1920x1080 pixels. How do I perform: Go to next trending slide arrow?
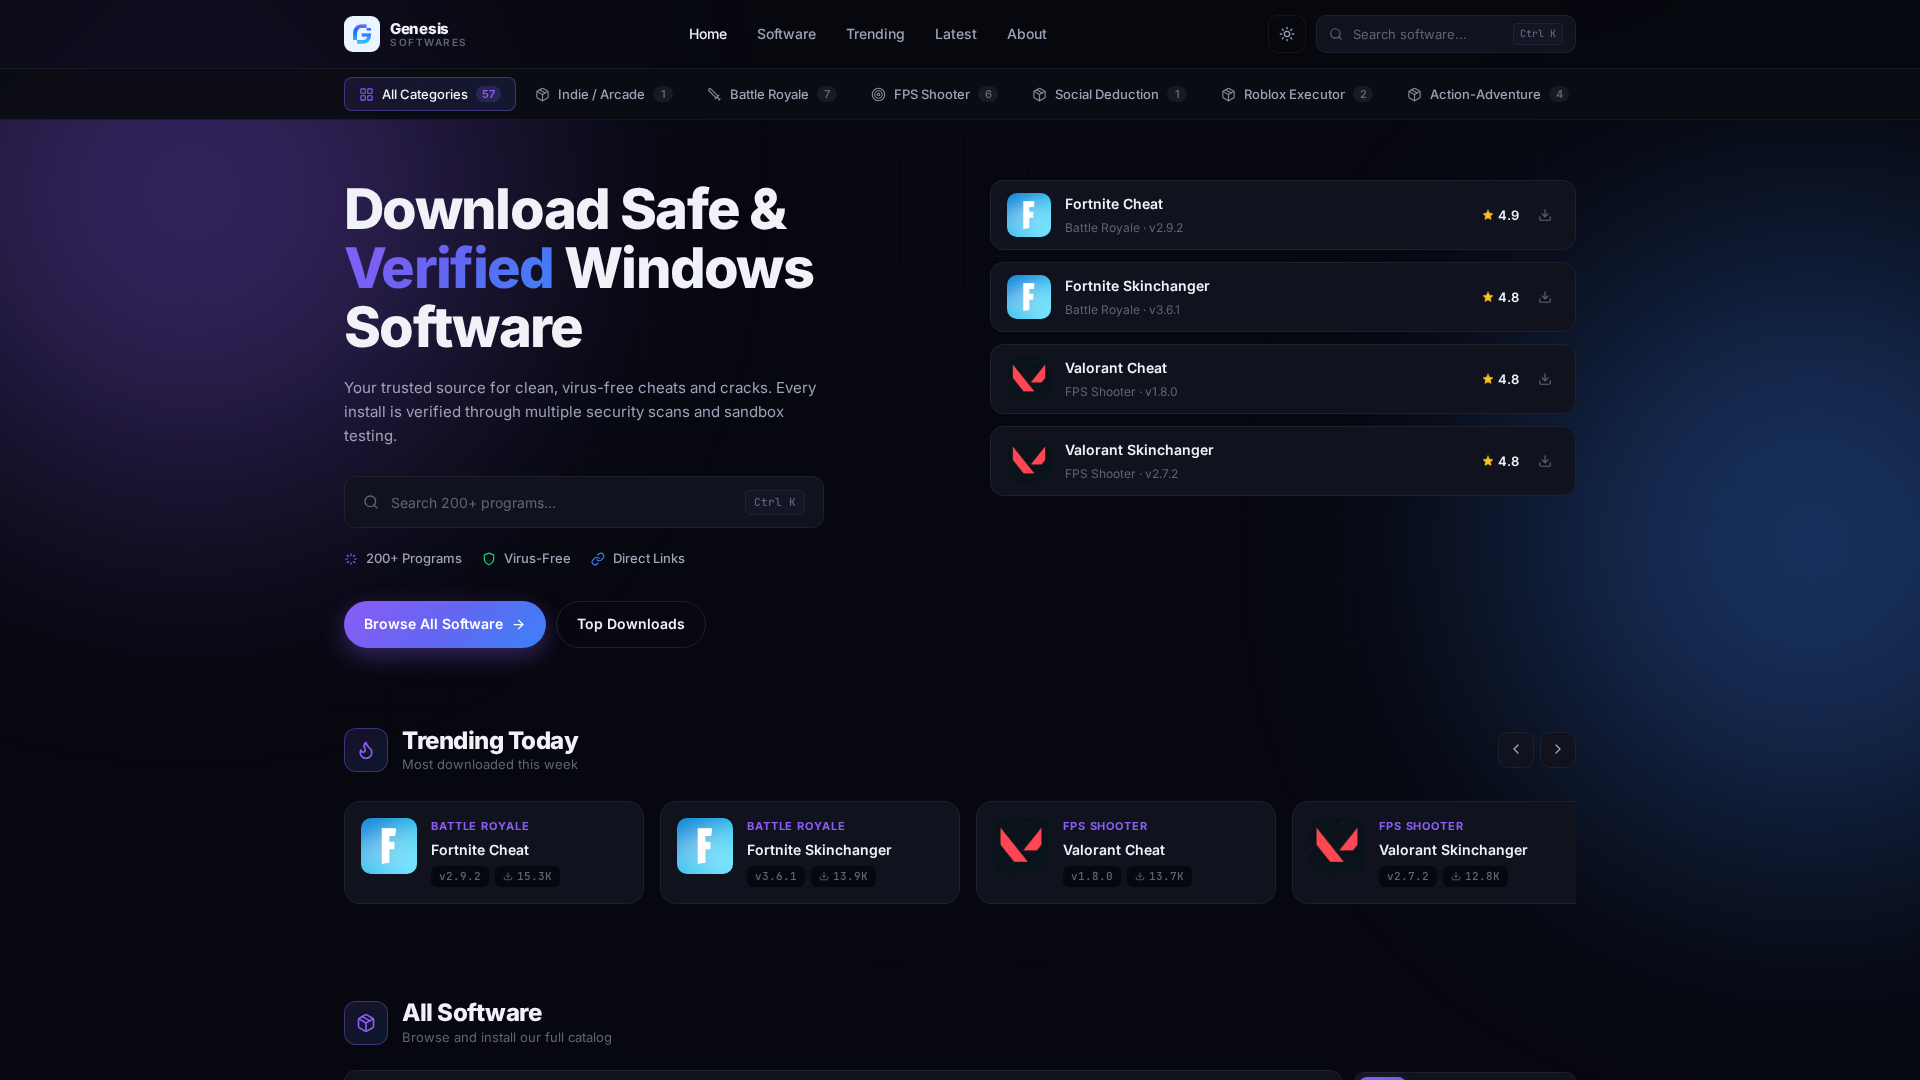(x=1558, y=750)
